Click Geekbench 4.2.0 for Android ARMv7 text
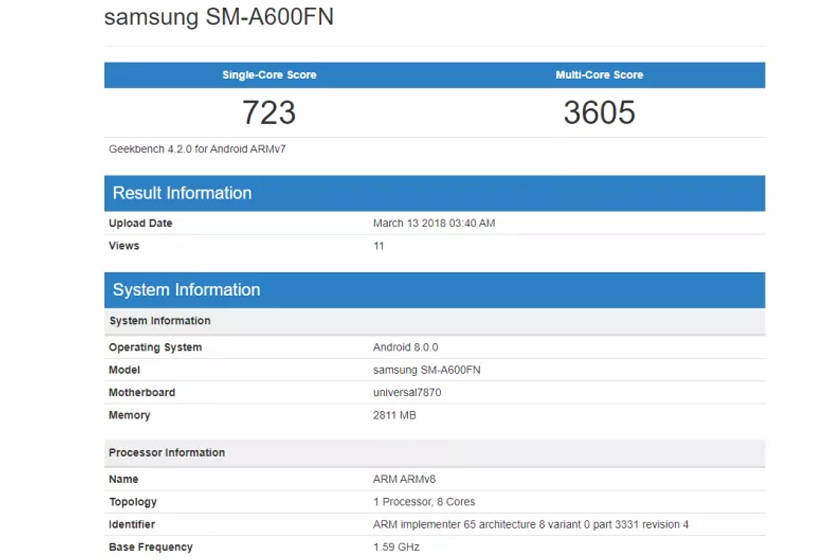840x560 pixels. pyautogui.click(x=197, y=149)
